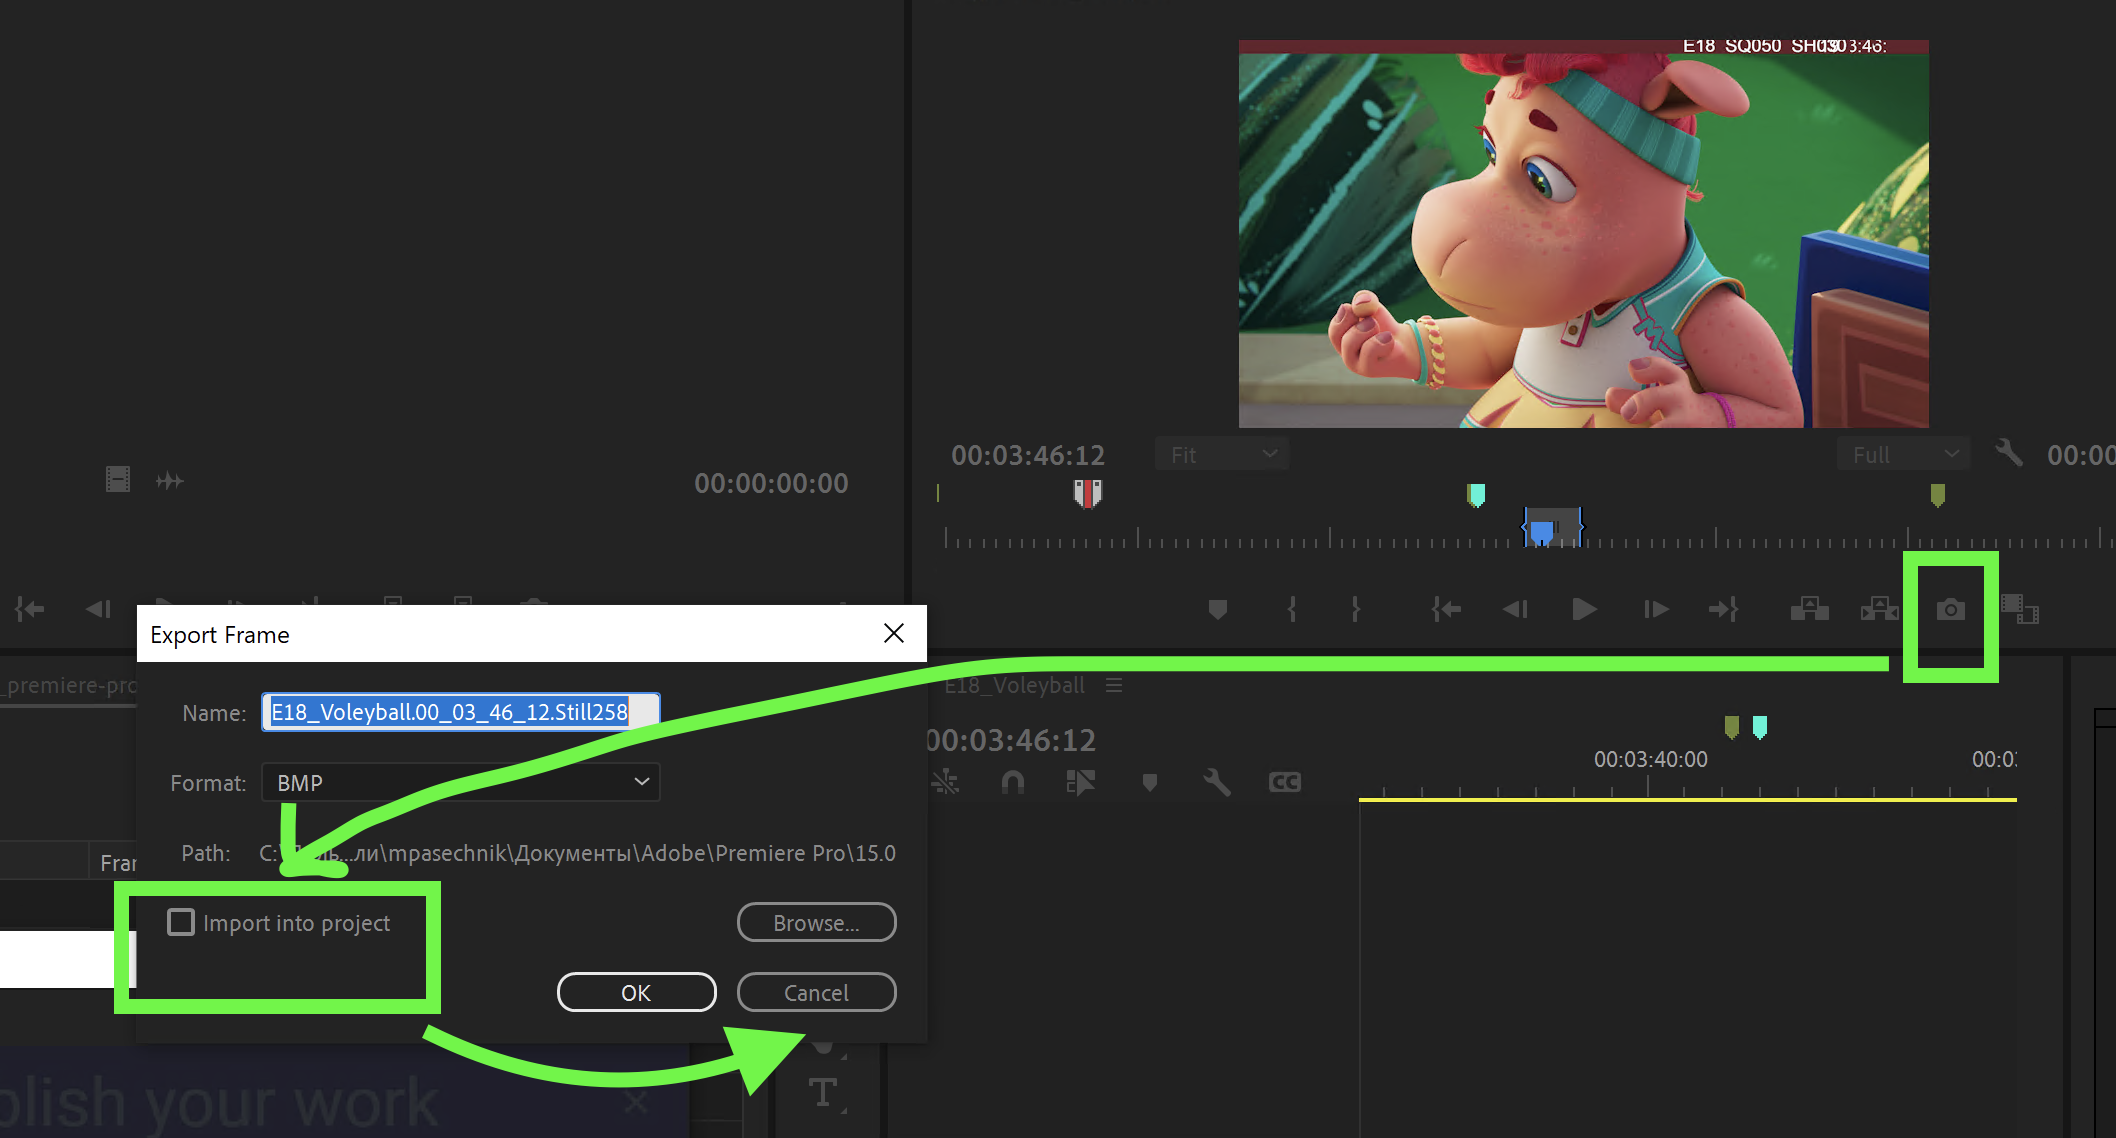Confirm export with OK button

(x=636, y=992)
